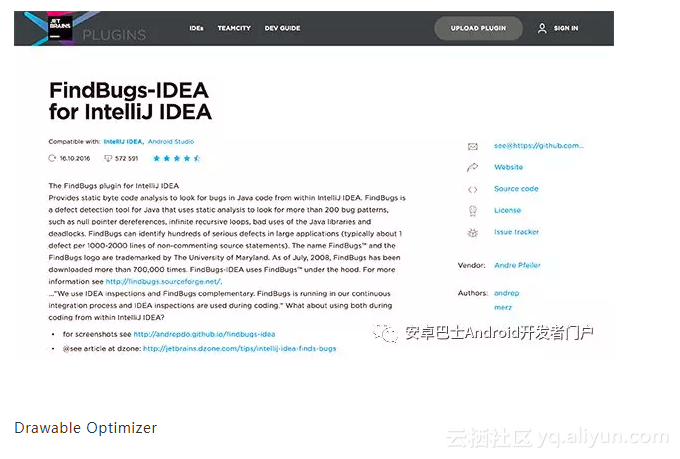Open the Issue tracker link
Screen dimensions: 680x459
(x=517, y=232)
